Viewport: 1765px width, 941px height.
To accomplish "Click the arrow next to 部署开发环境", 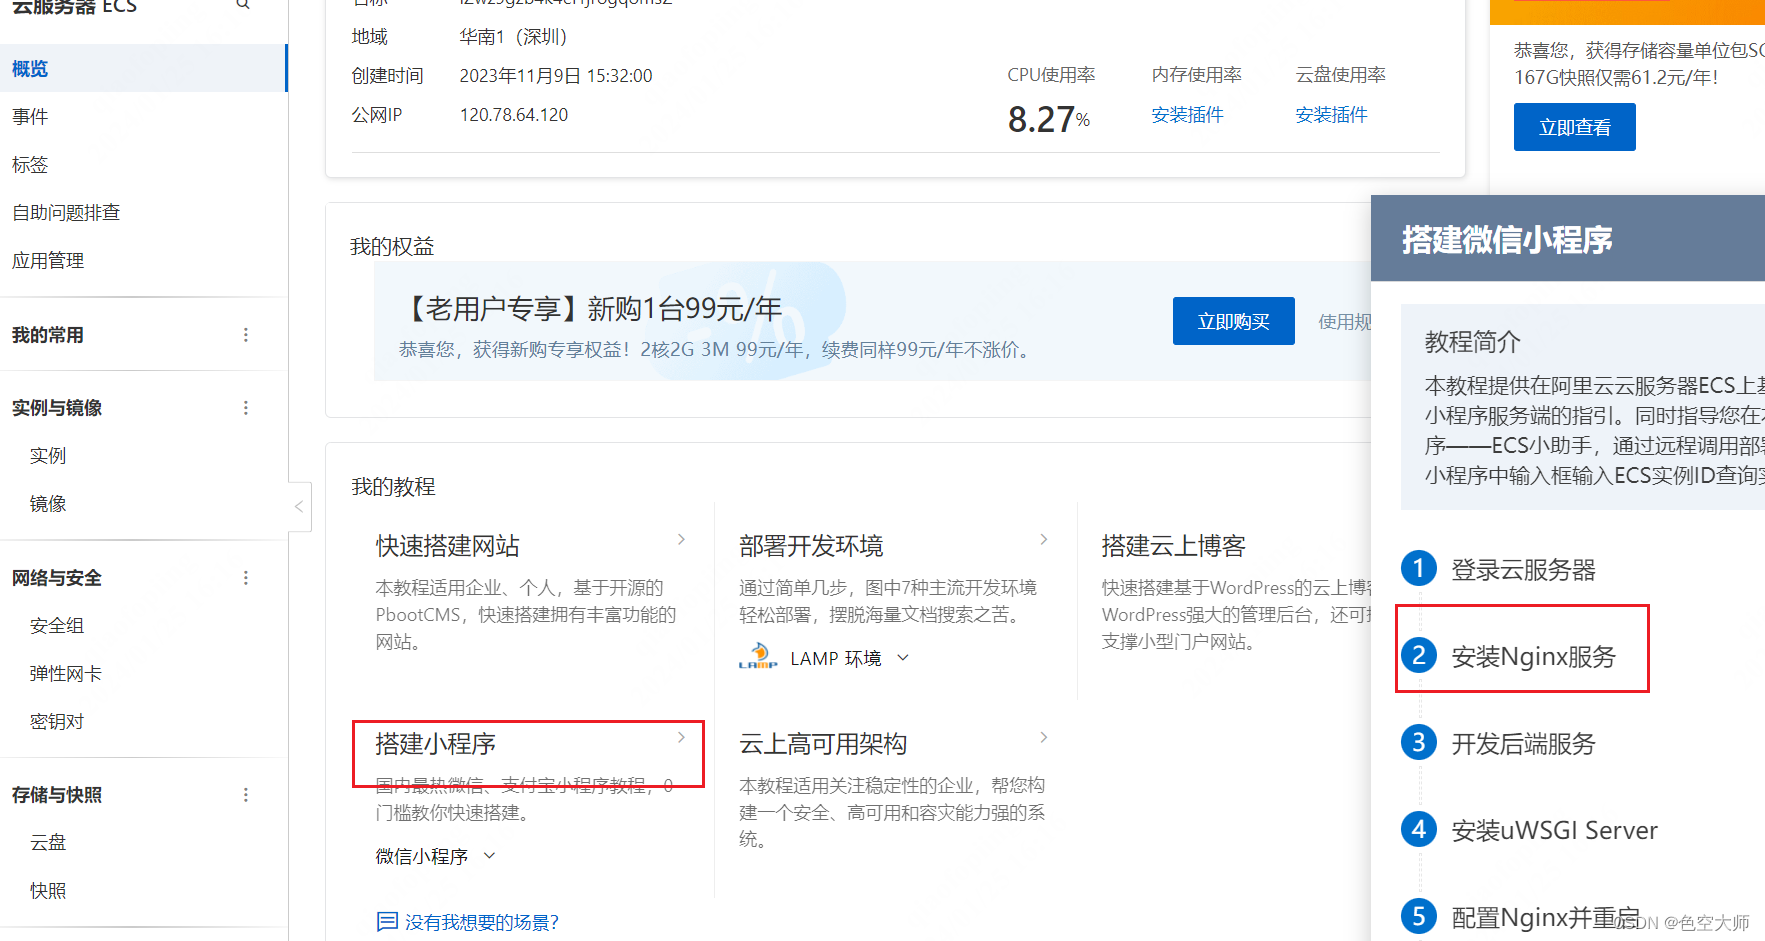I will (1043, 540).
